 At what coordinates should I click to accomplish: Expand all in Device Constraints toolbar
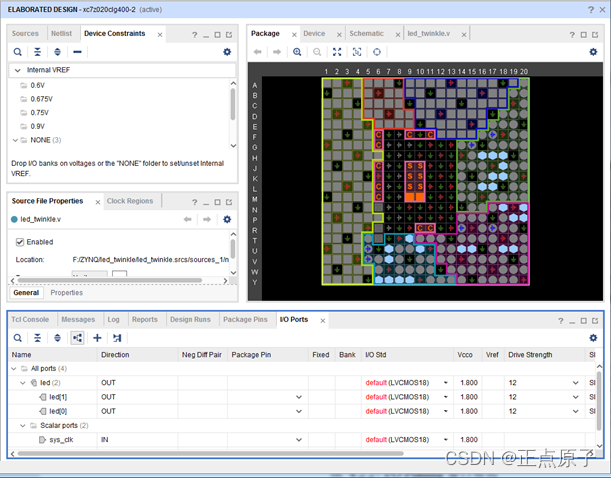(x=57, y=52)
